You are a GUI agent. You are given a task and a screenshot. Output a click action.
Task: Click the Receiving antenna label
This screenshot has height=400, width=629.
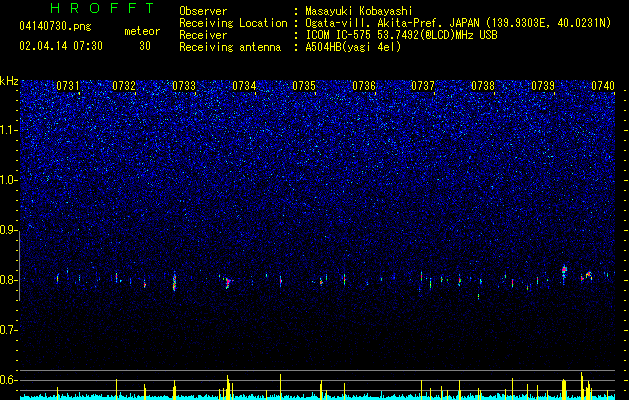(230, 47)
